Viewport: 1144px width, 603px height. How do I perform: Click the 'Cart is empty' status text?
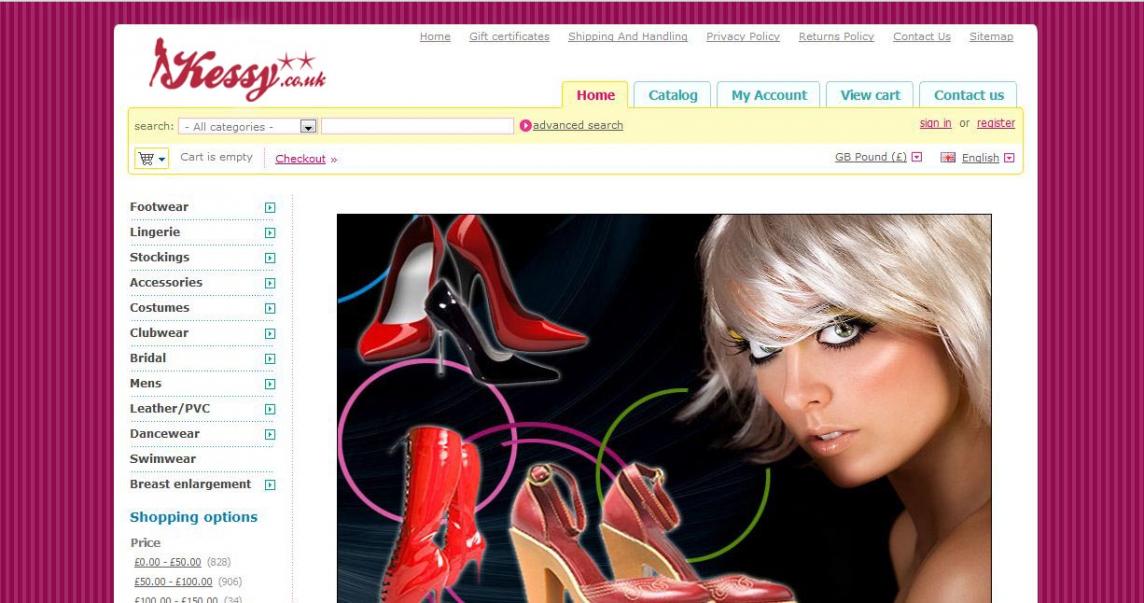216,157
